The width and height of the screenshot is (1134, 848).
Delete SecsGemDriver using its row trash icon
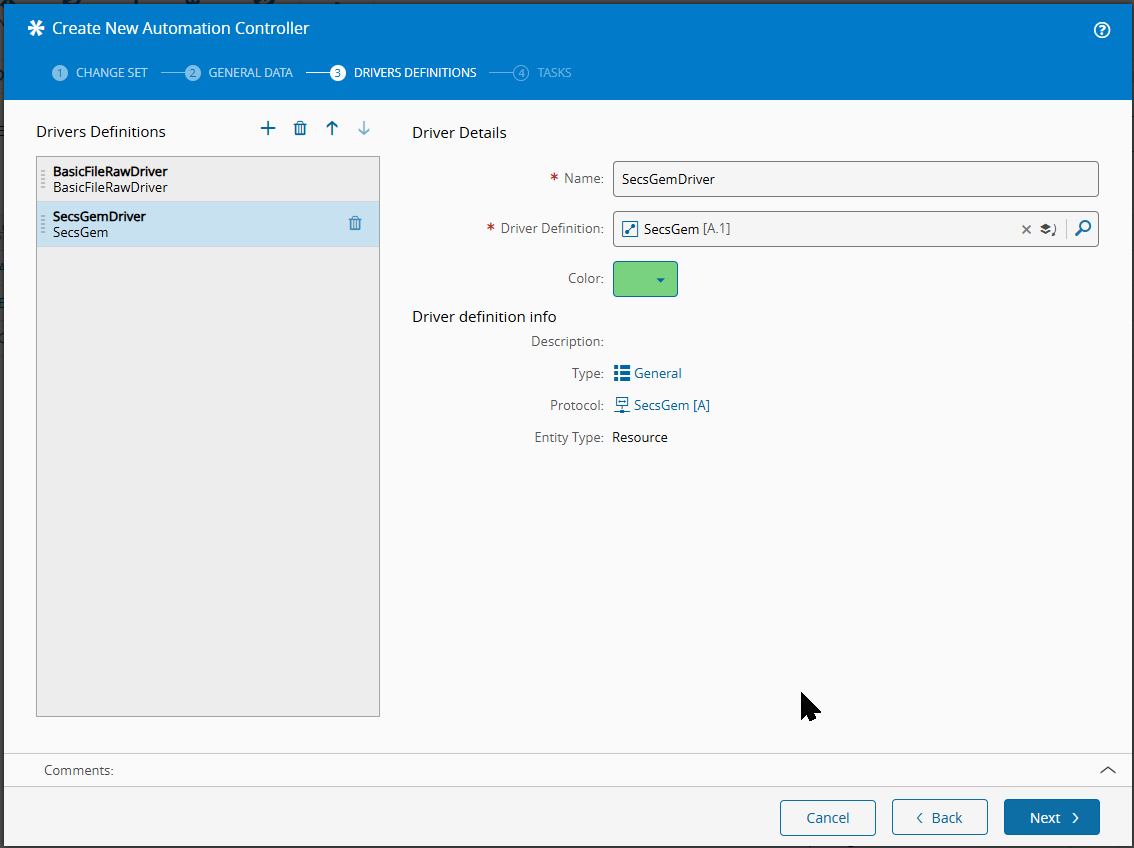tap(355, 223)
